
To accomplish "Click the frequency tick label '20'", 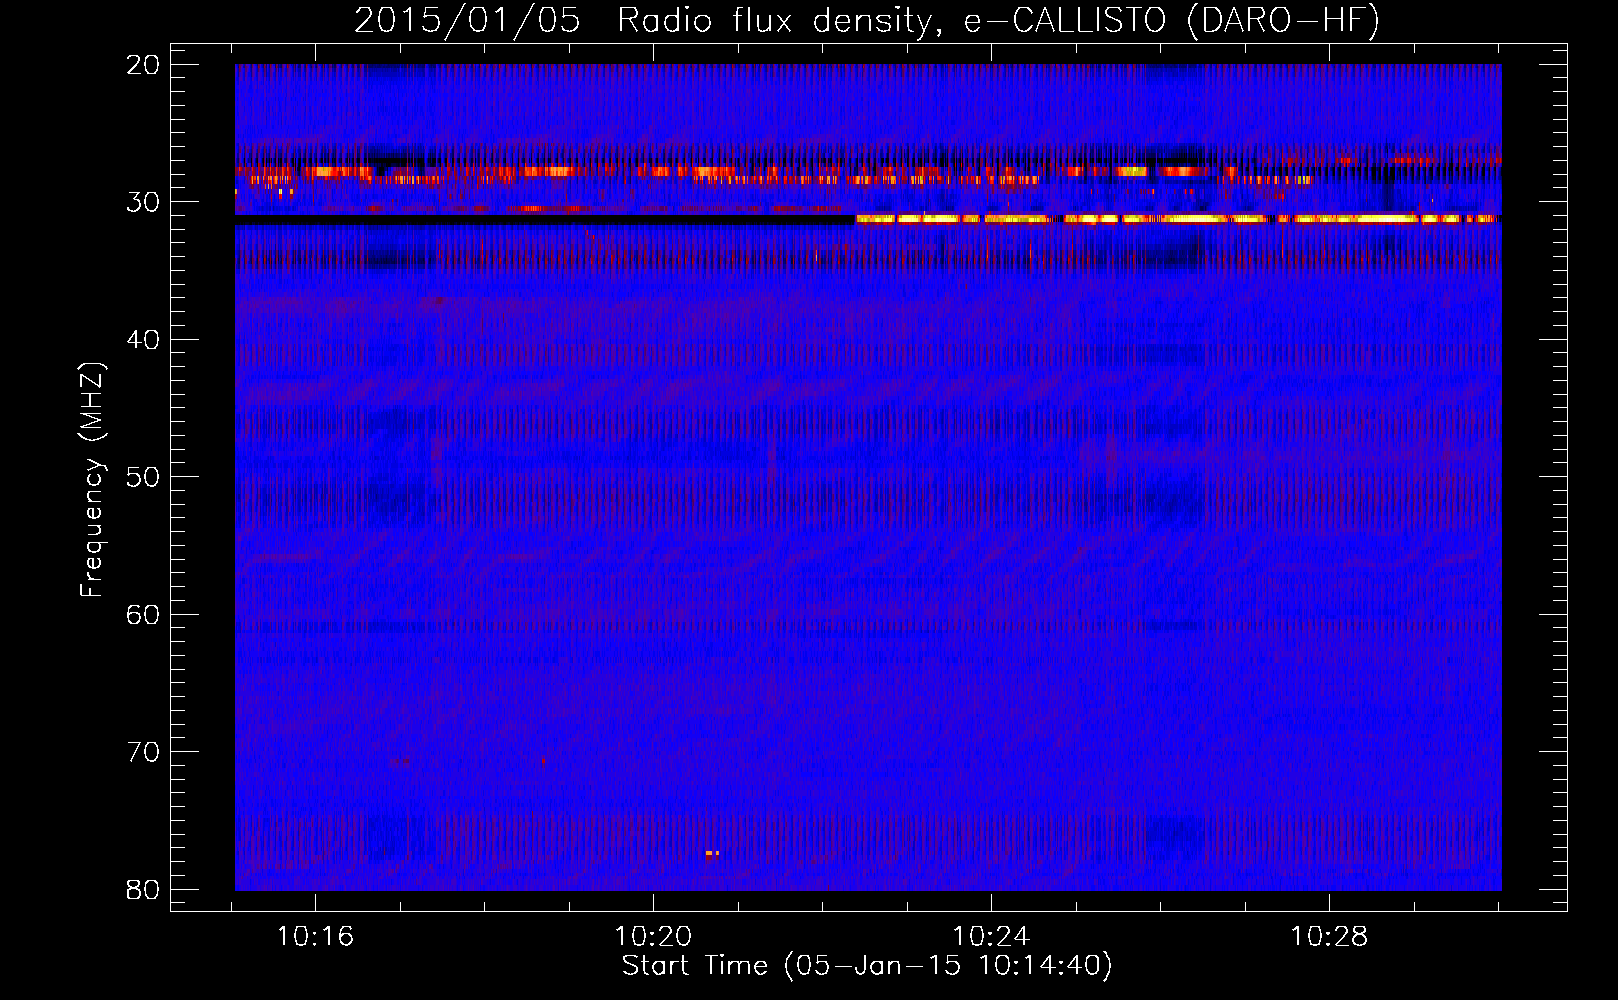I will point(143,65).
